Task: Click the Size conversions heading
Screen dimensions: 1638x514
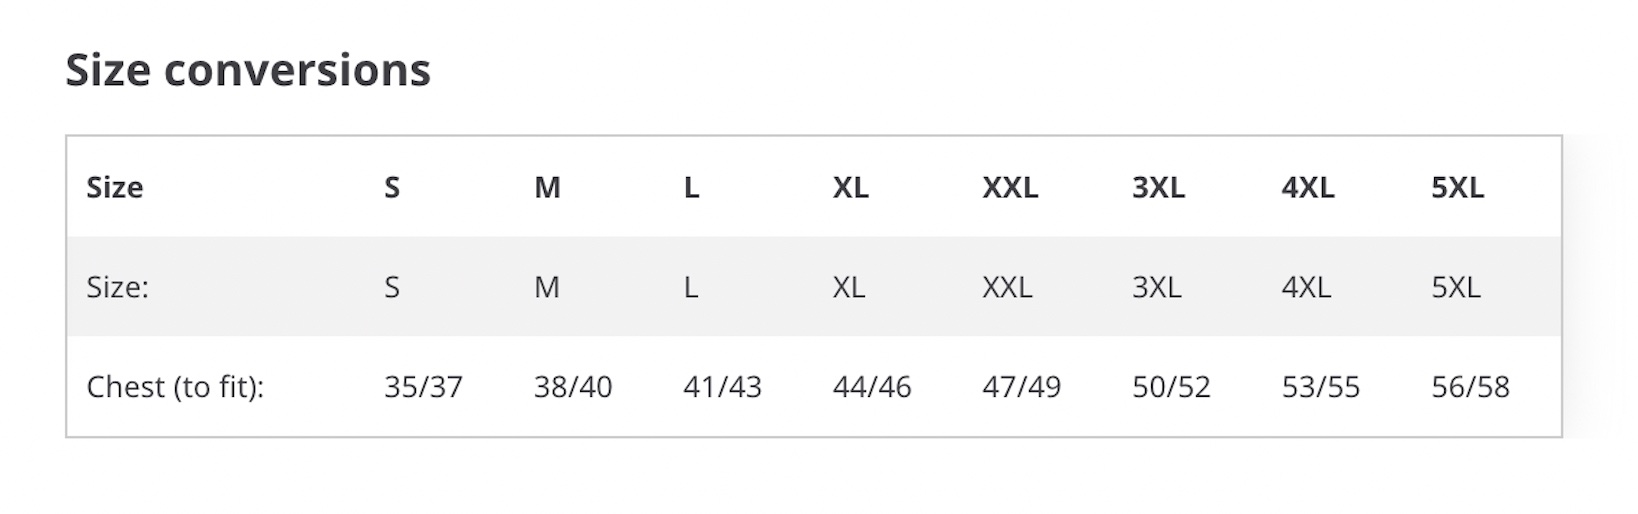Action: (248, 70)
